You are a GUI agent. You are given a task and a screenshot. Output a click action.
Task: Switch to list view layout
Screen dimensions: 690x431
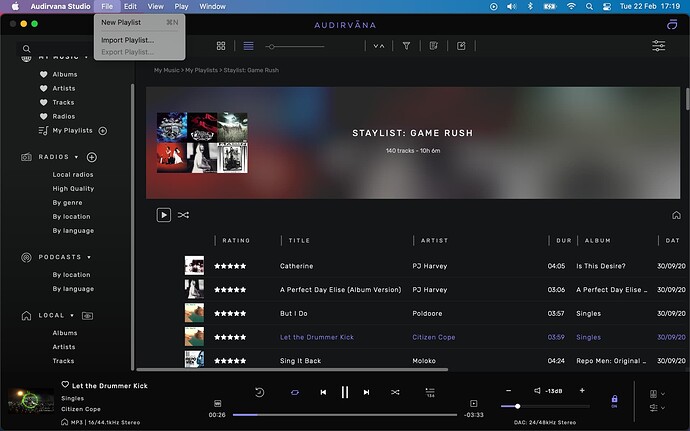tap(248, 46)
